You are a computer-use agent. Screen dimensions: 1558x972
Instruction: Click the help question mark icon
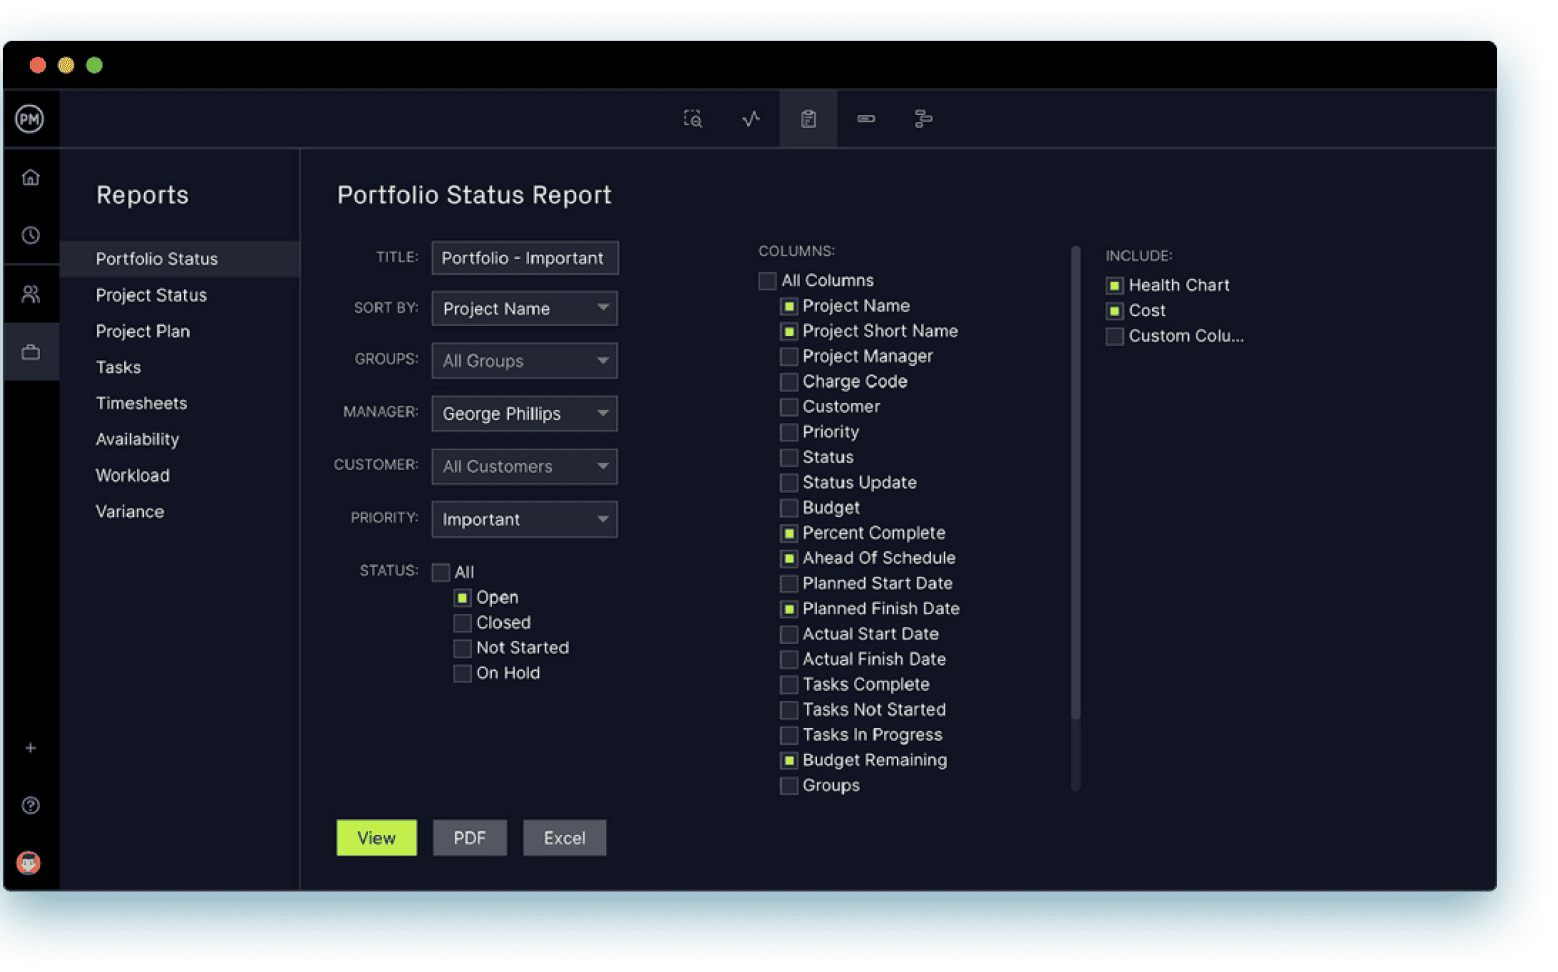tap(30, 805)
